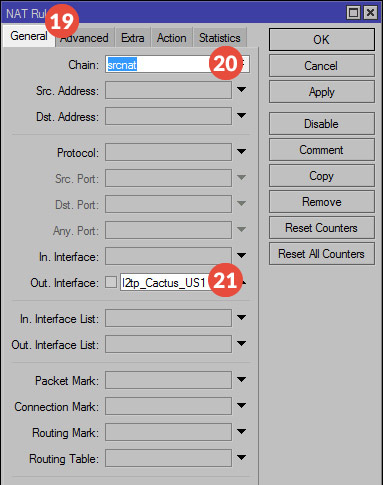Viewport: 383px width, 485px height.
Task: Toggle the Out. Interface invert checkbox
Action: point(111,282)
